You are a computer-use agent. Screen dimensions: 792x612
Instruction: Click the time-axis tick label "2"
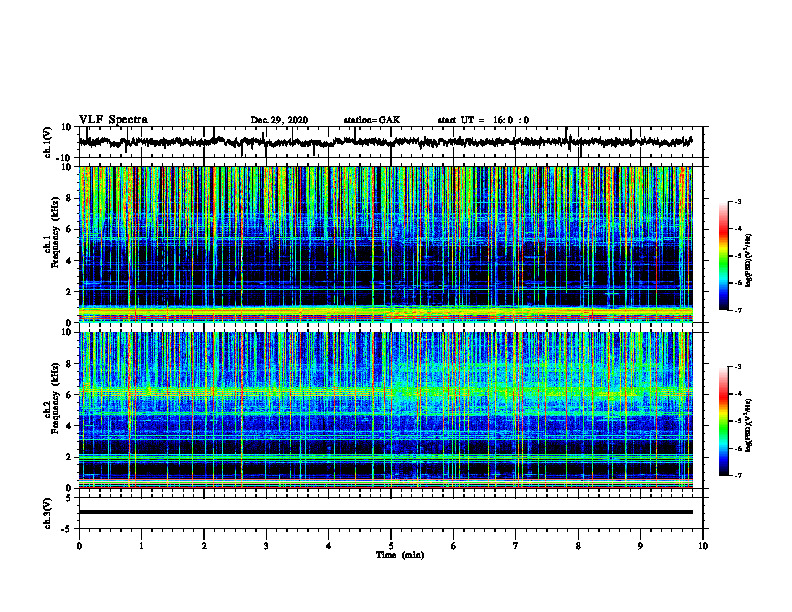[204, 546]
